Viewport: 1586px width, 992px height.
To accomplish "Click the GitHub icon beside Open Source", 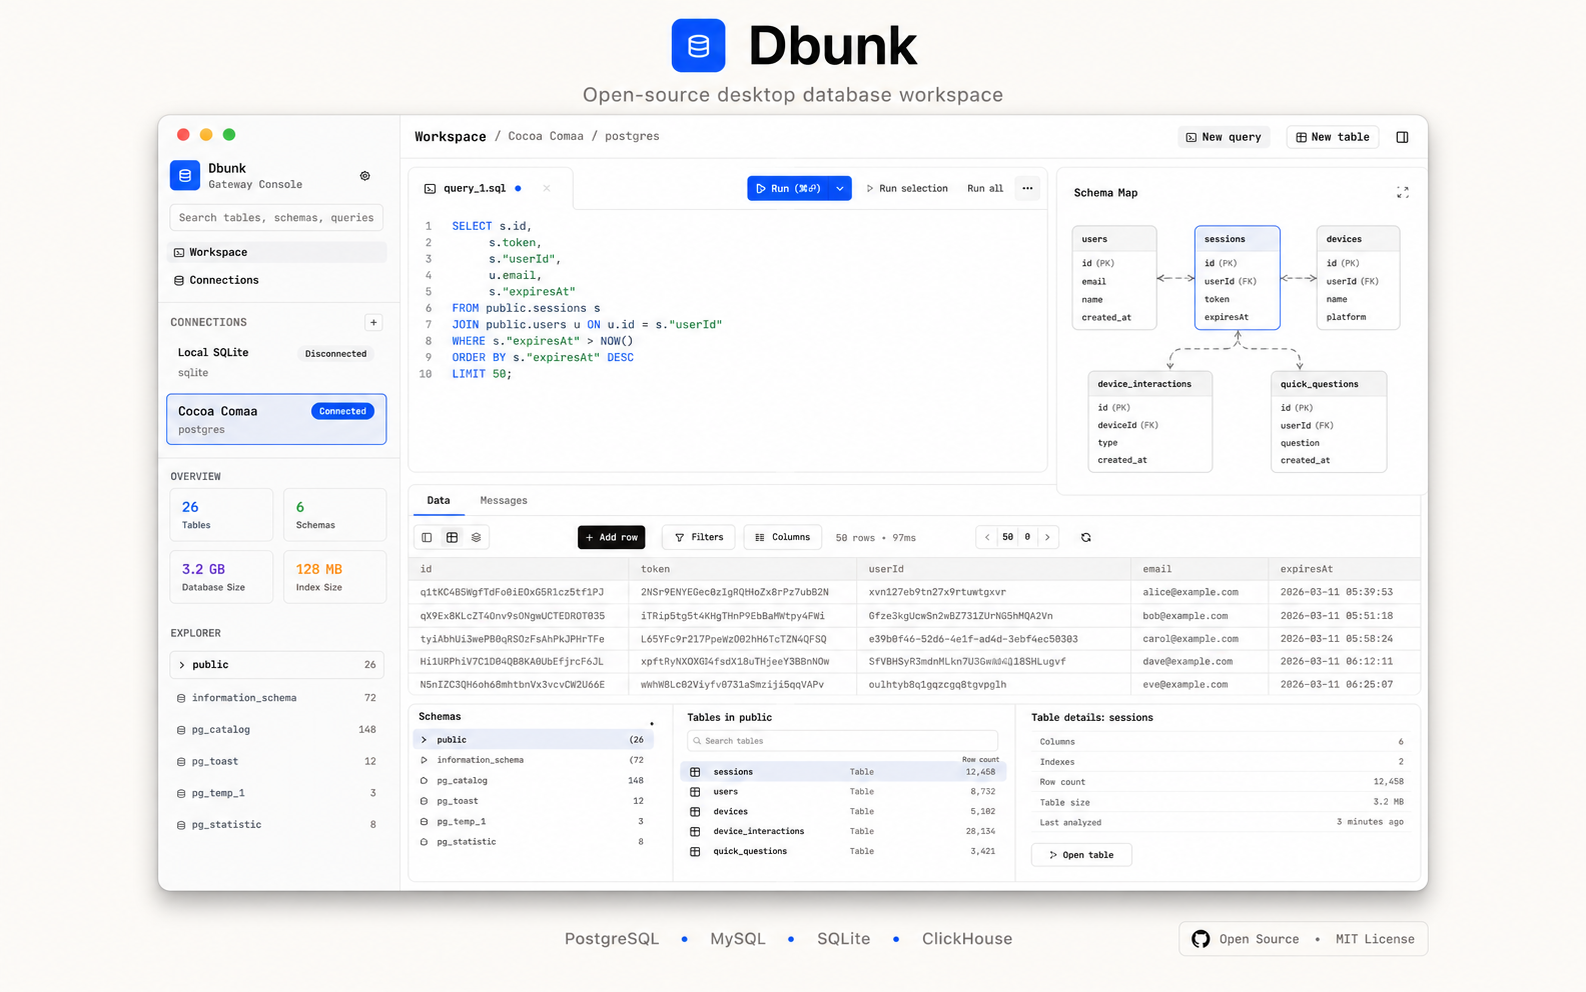I will pyautogui.click(x=1201, y=939).
